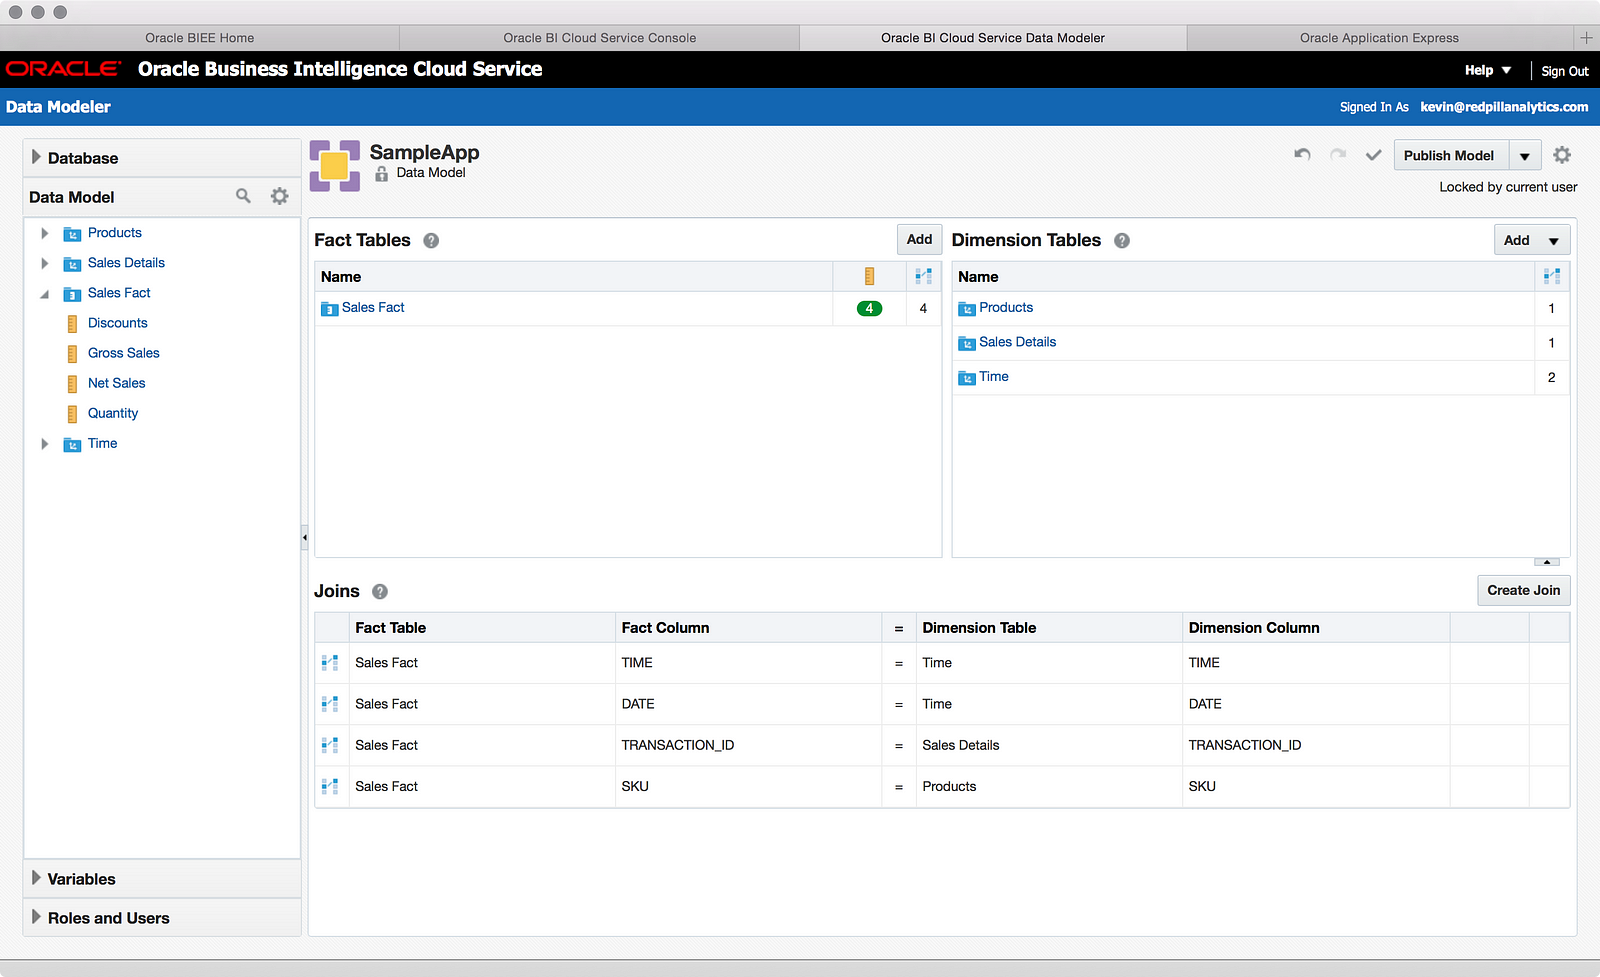The image size is (1600, 977).
Task: Click the Create Join button
Action: tap(1523, 590)
